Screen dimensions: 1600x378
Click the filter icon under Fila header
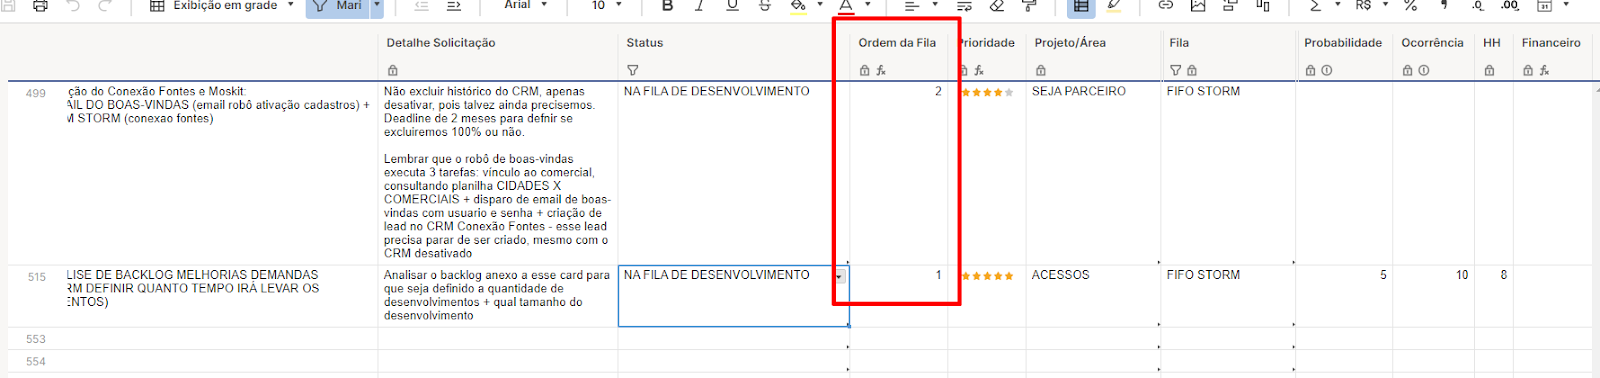point(1176,70)
